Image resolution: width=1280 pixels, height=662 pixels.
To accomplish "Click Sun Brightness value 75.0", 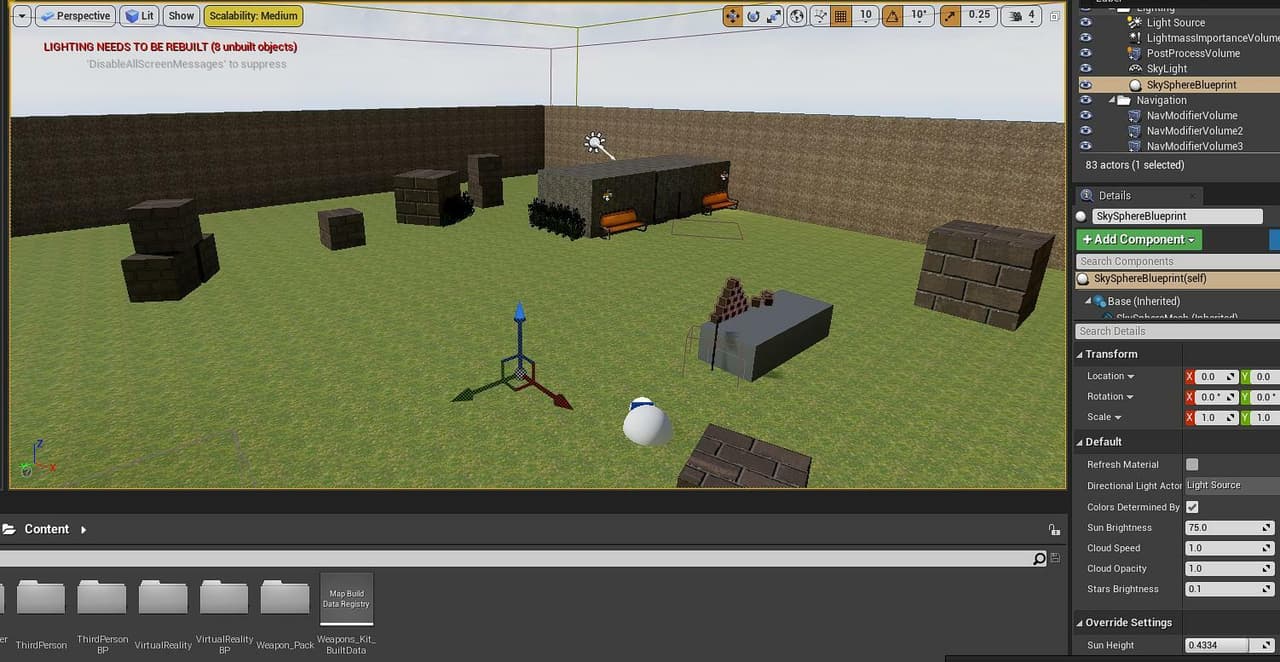I will pos(1230,528).
